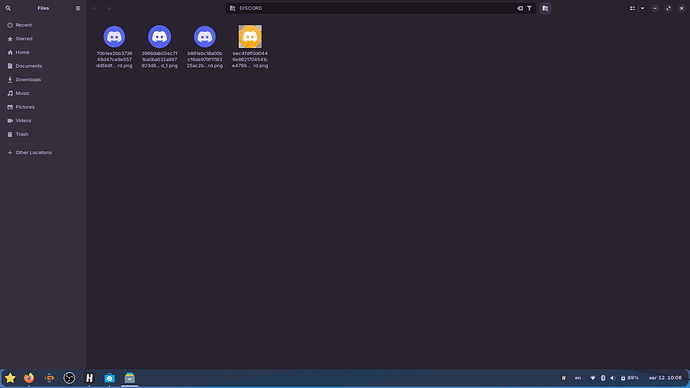Select the file thumbnail starting 3966dab05ec7f

click(159, 37)
